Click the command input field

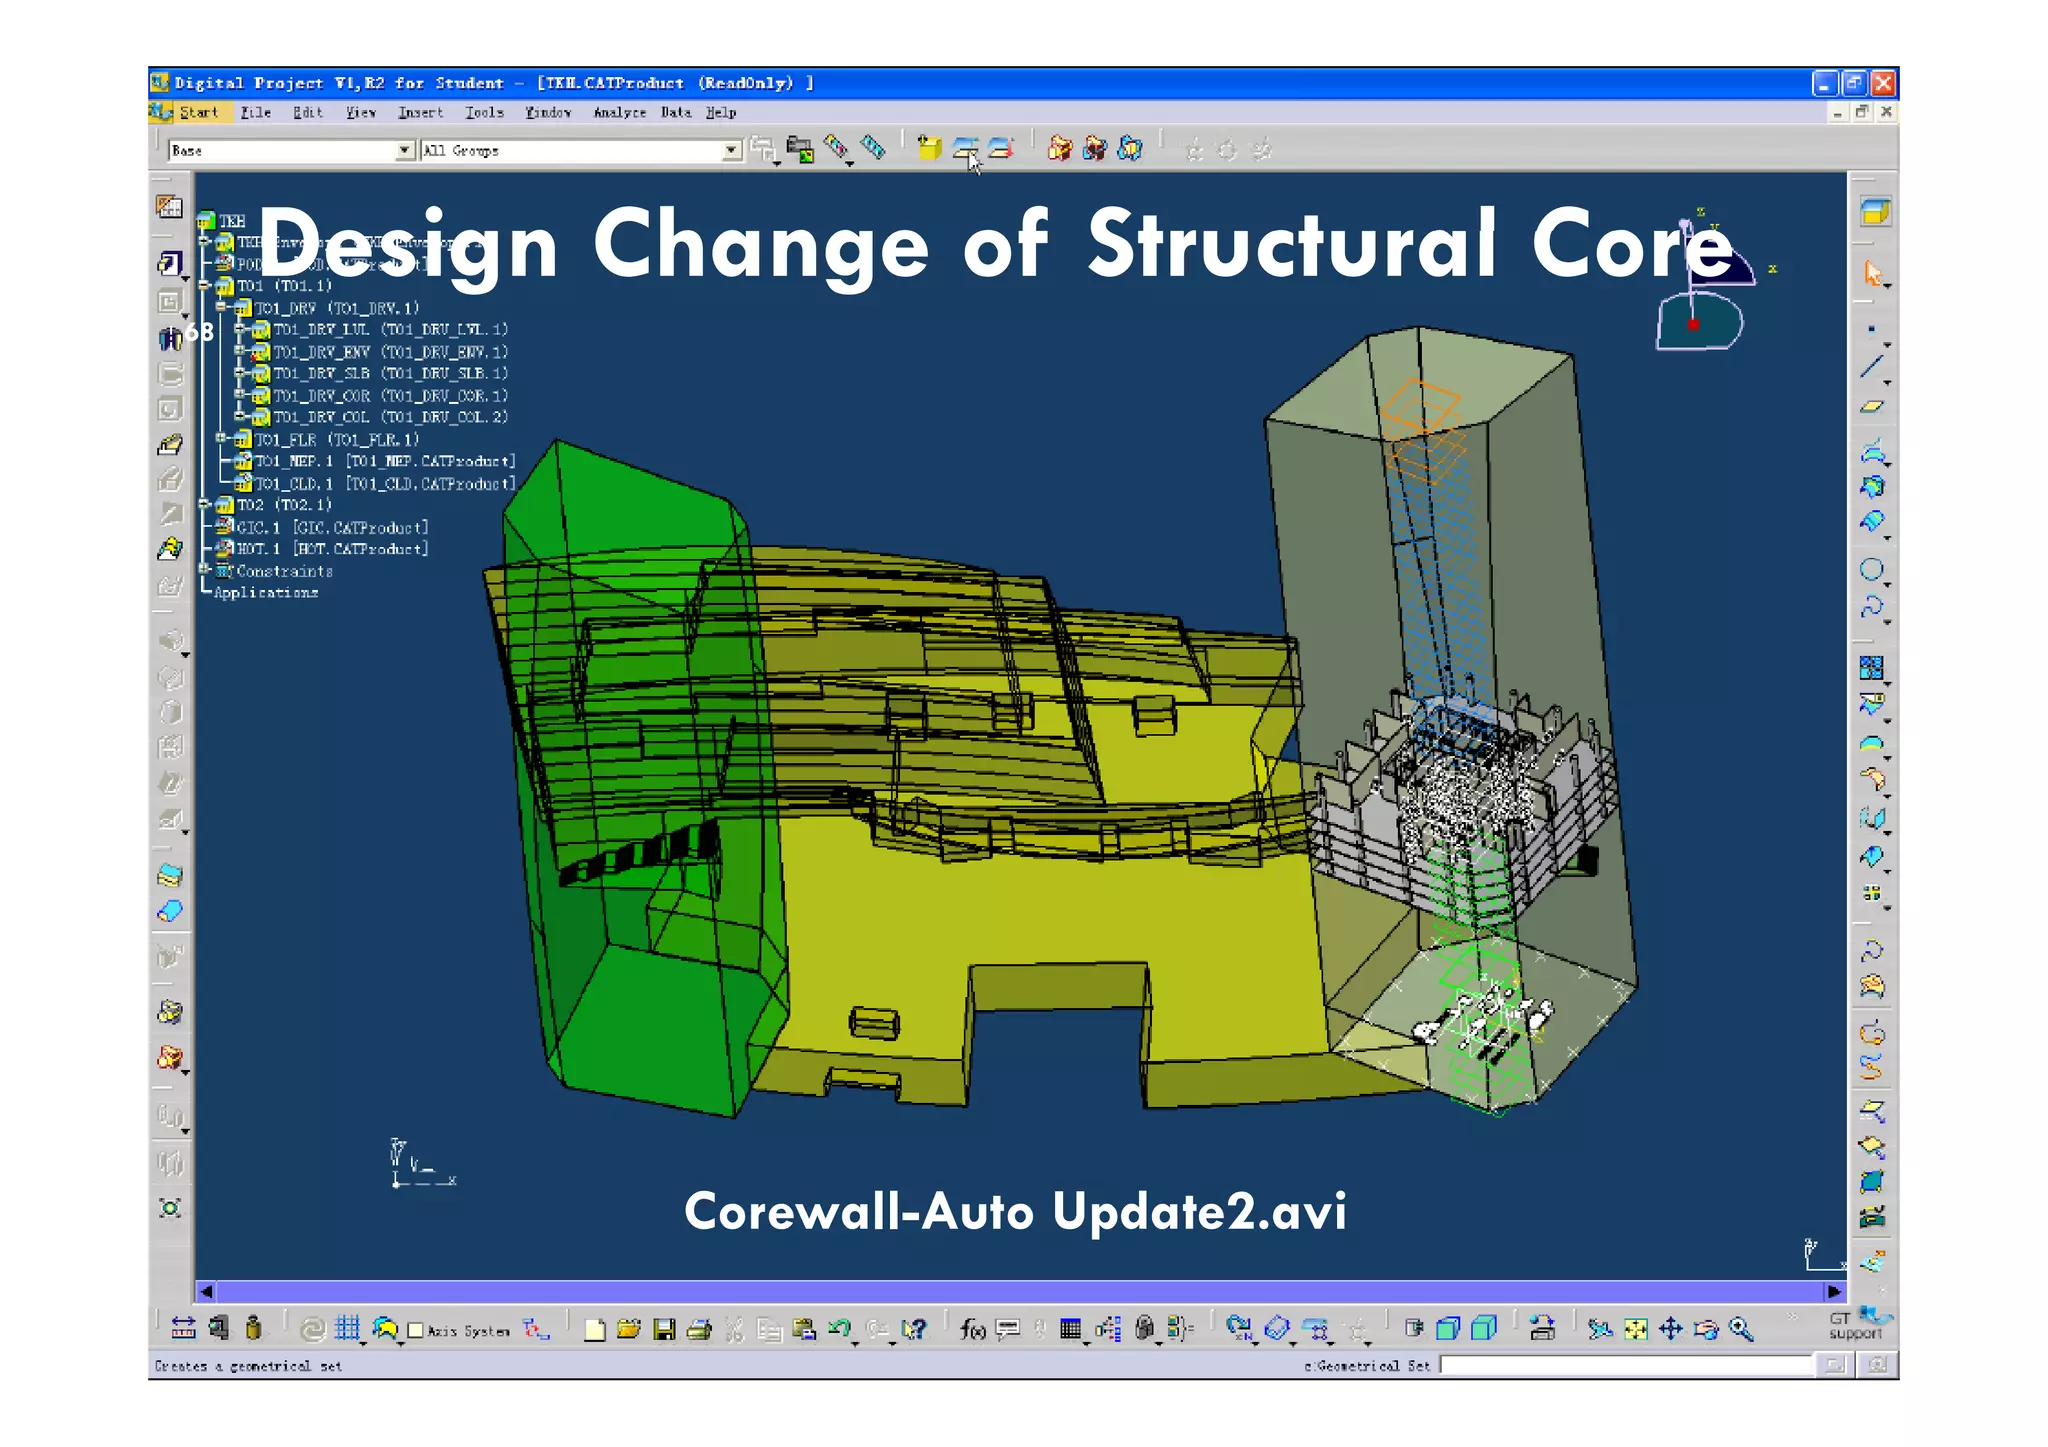1627,1365
